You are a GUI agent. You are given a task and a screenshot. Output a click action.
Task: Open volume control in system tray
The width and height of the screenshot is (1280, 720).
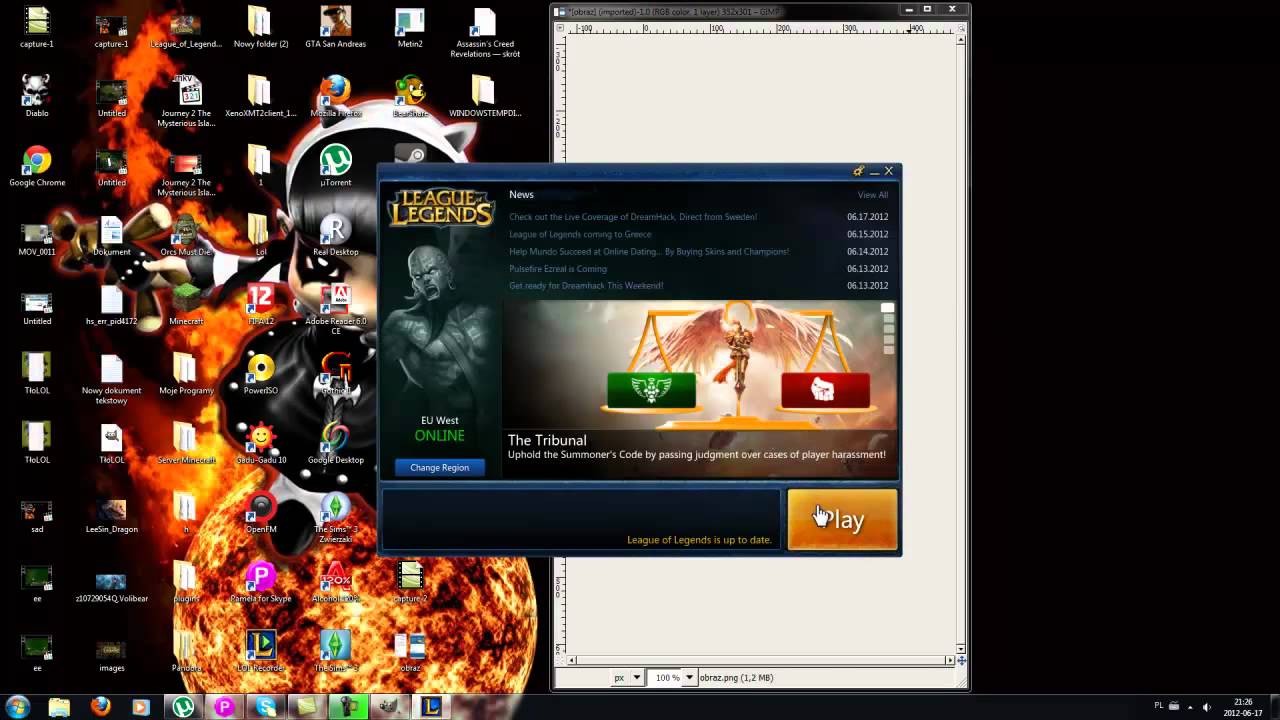click(x=1208, y=707)
